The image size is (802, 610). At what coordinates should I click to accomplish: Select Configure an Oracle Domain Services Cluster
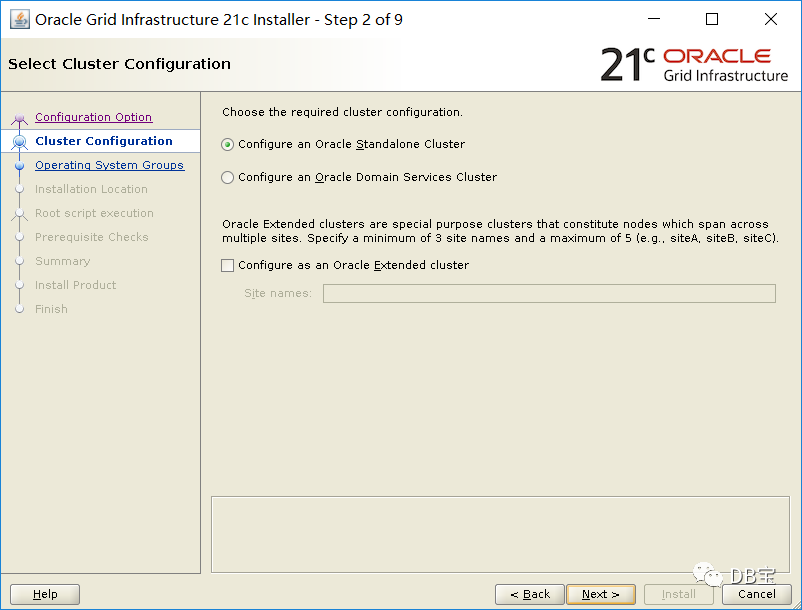(359, 177)
